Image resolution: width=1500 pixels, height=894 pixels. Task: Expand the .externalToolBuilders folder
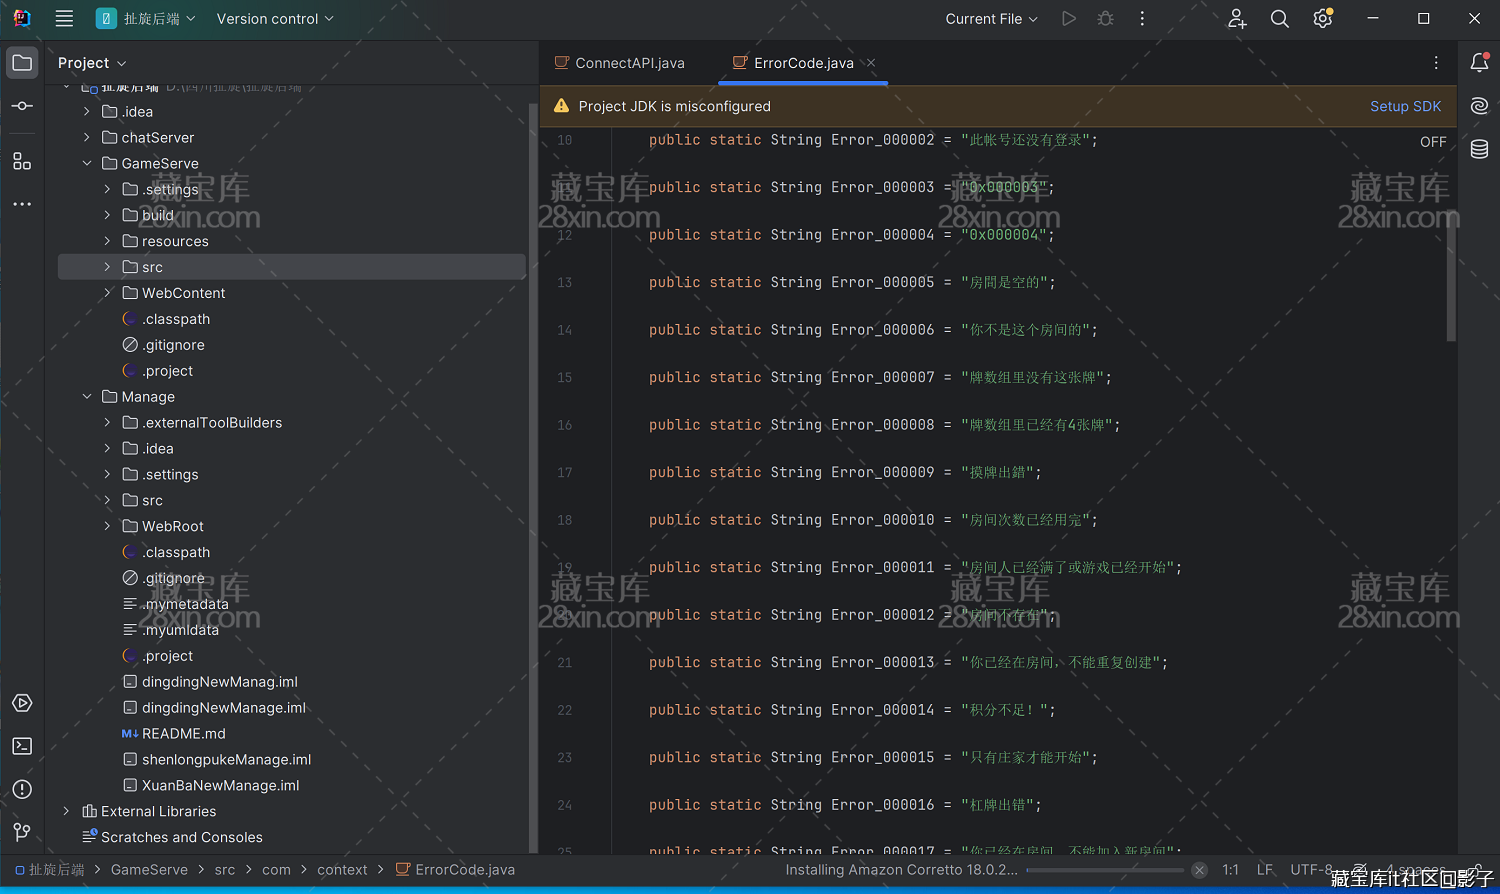tap(107, 423)
